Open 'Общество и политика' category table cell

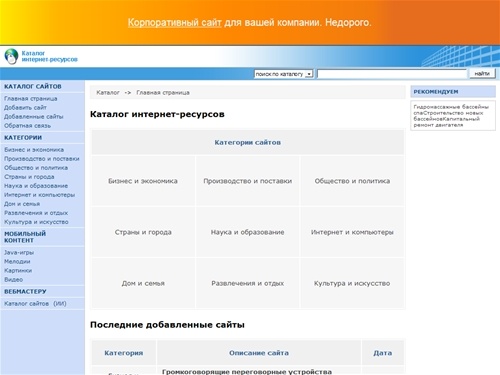pyautogui.click(x=352, y=181)
